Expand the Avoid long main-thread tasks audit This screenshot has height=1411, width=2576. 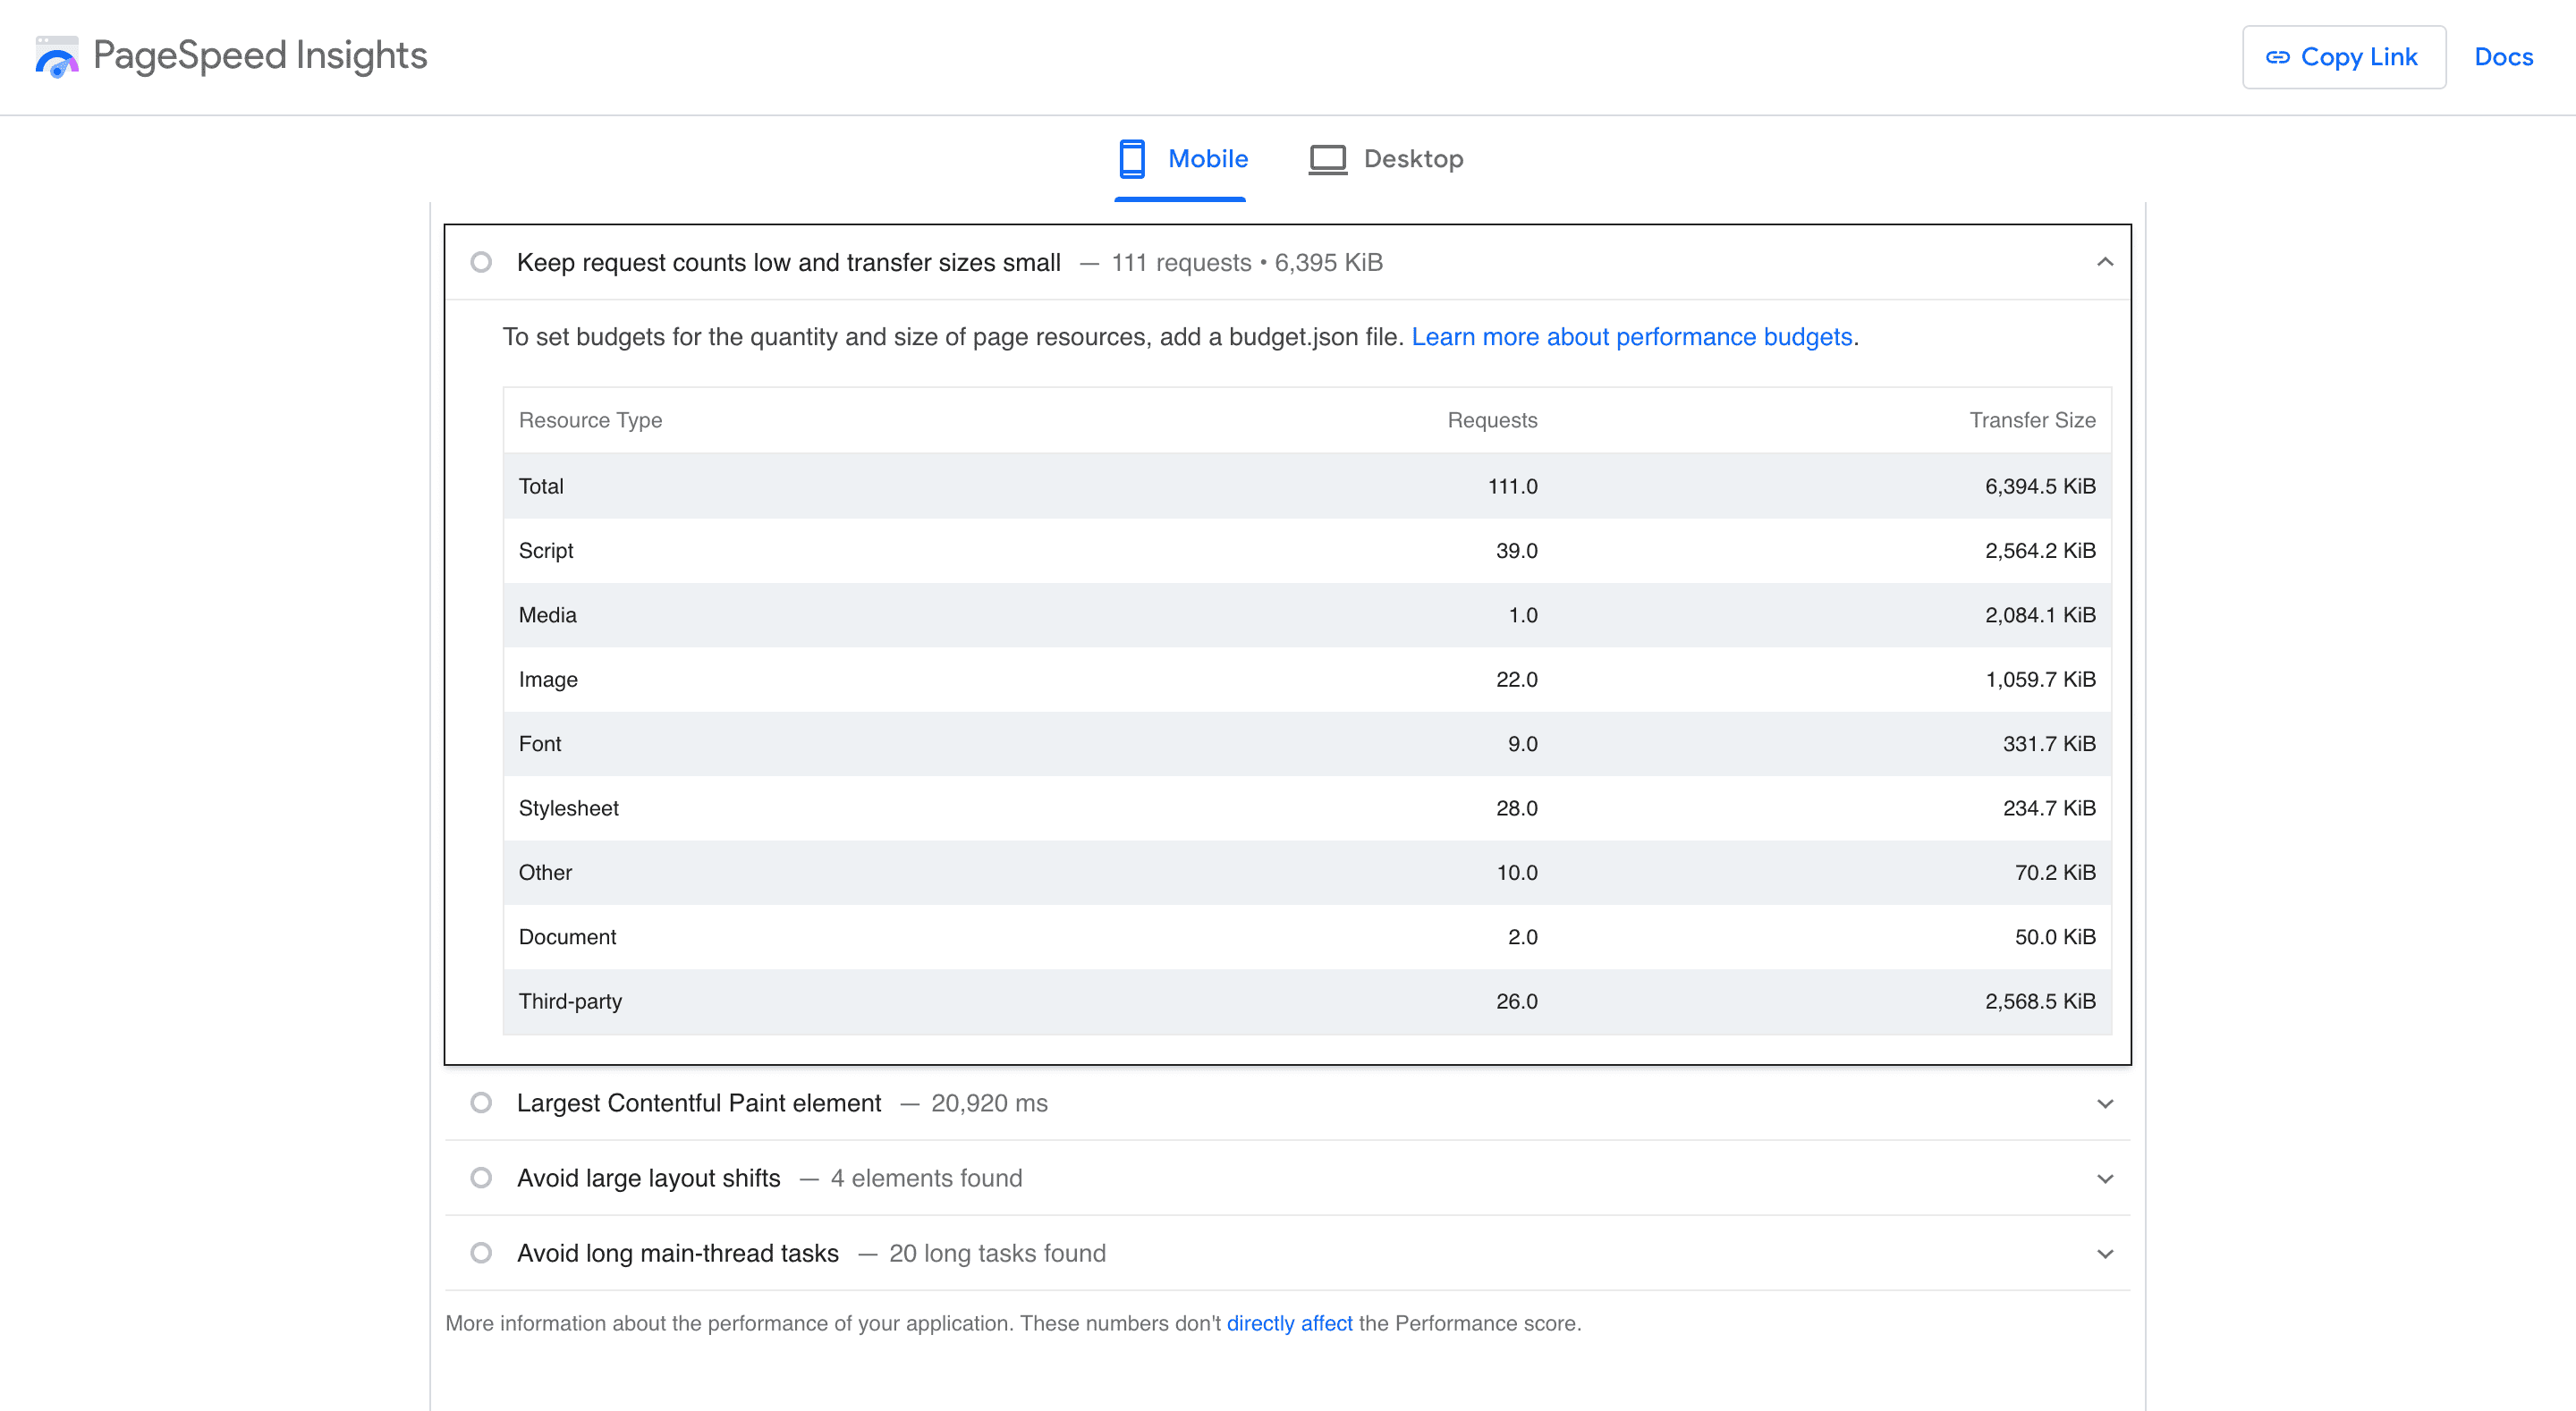(x=2105, y=1253)
